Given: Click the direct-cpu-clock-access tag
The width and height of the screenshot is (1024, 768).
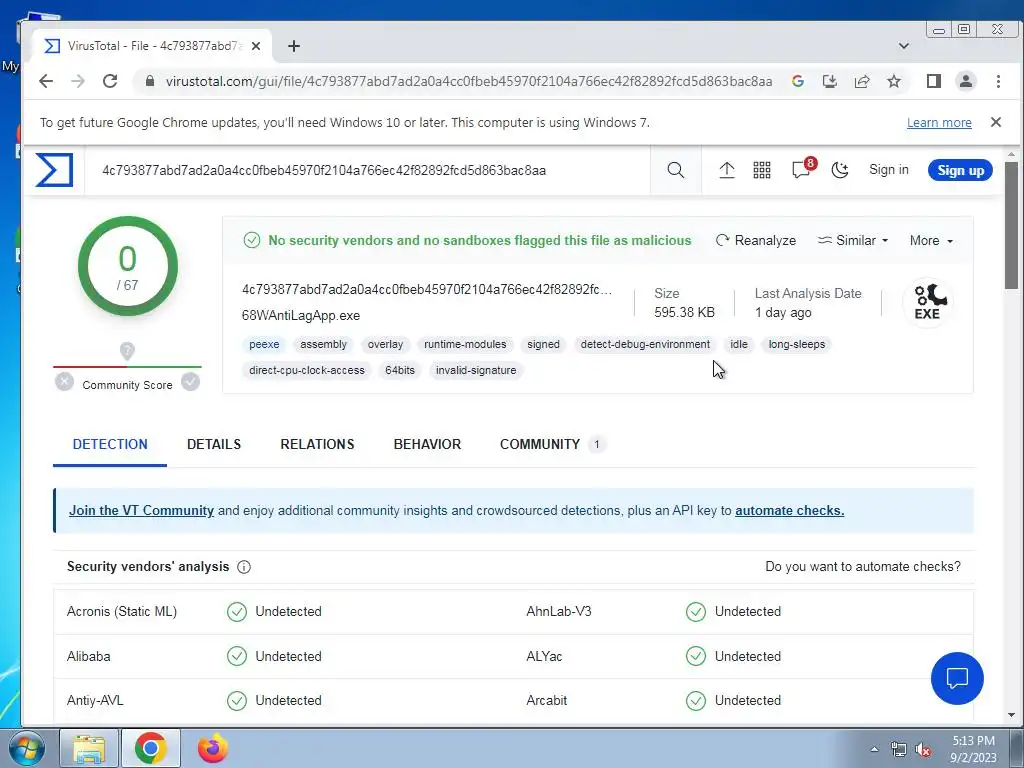Looking at the screenshot, I should tap(307, 370).
